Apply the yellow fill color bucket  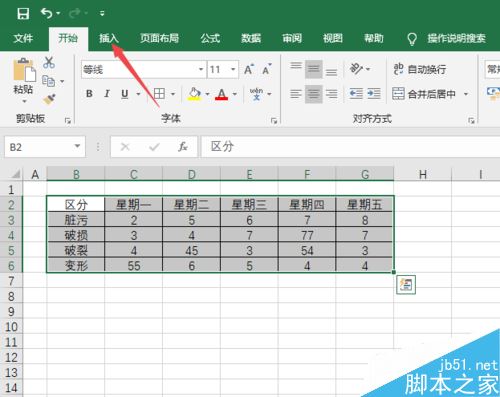pyautogui.click(x=194, y=94)
